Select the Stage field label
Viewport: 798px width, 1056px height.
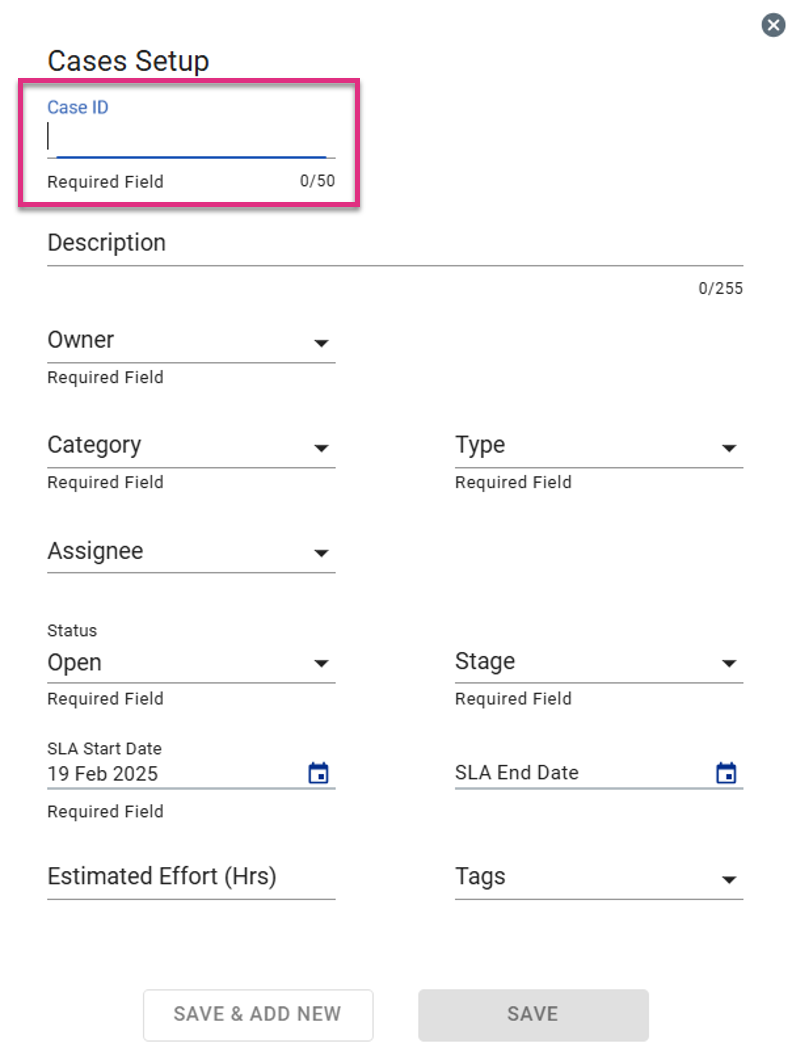click(485, 661)
